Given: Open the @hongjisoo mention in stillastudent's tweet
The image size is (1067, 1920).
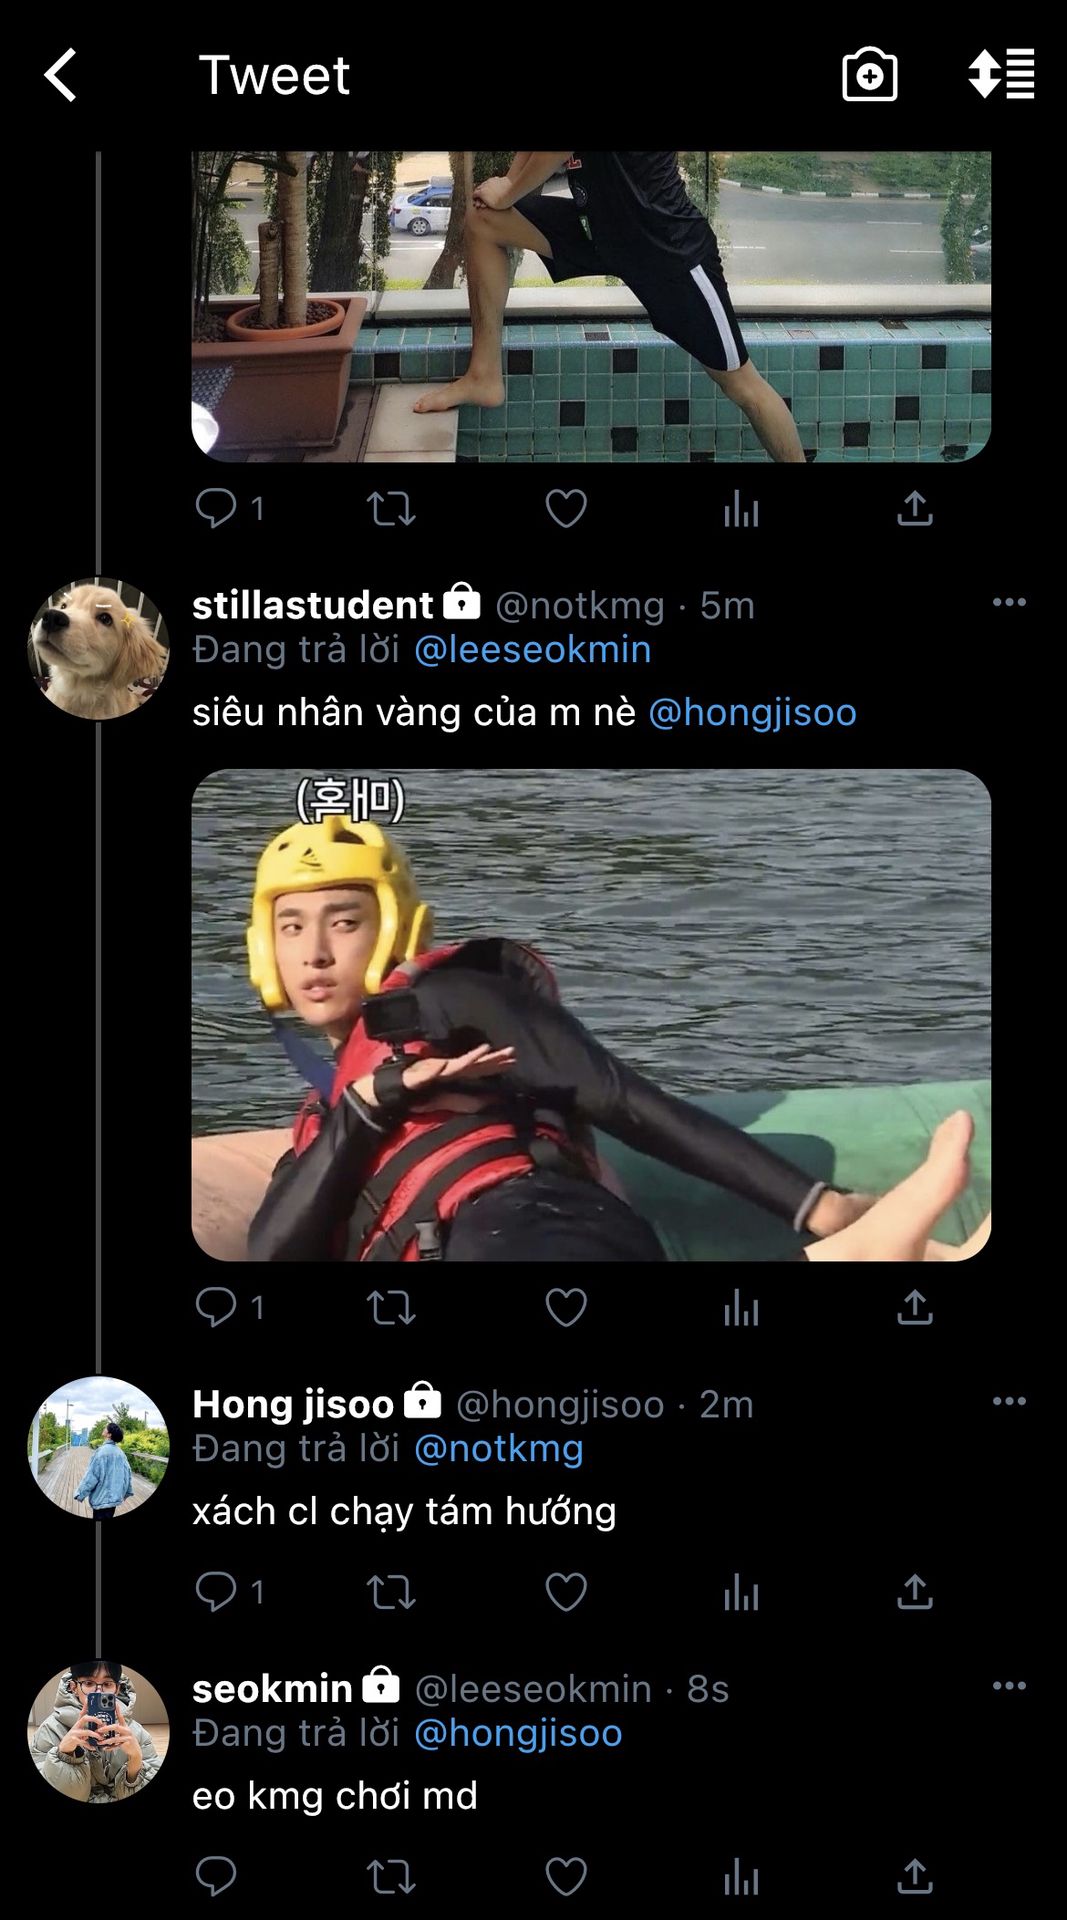Looking at the screenshot, I should [752, 712].
